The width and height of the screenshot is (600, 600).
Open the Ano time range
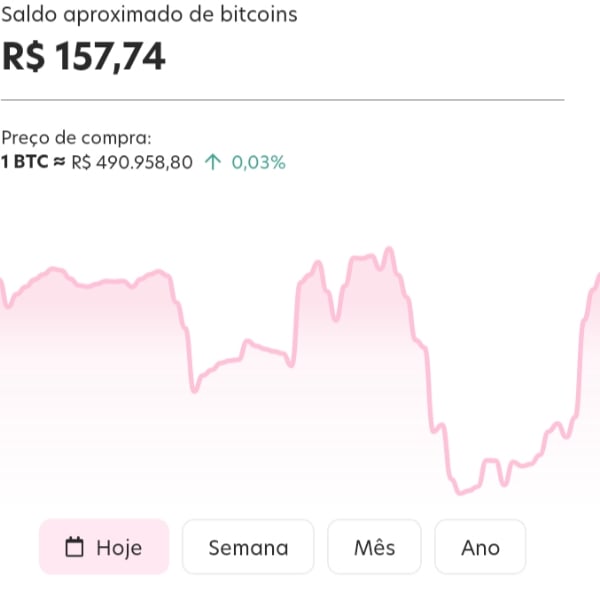[480, 547]
